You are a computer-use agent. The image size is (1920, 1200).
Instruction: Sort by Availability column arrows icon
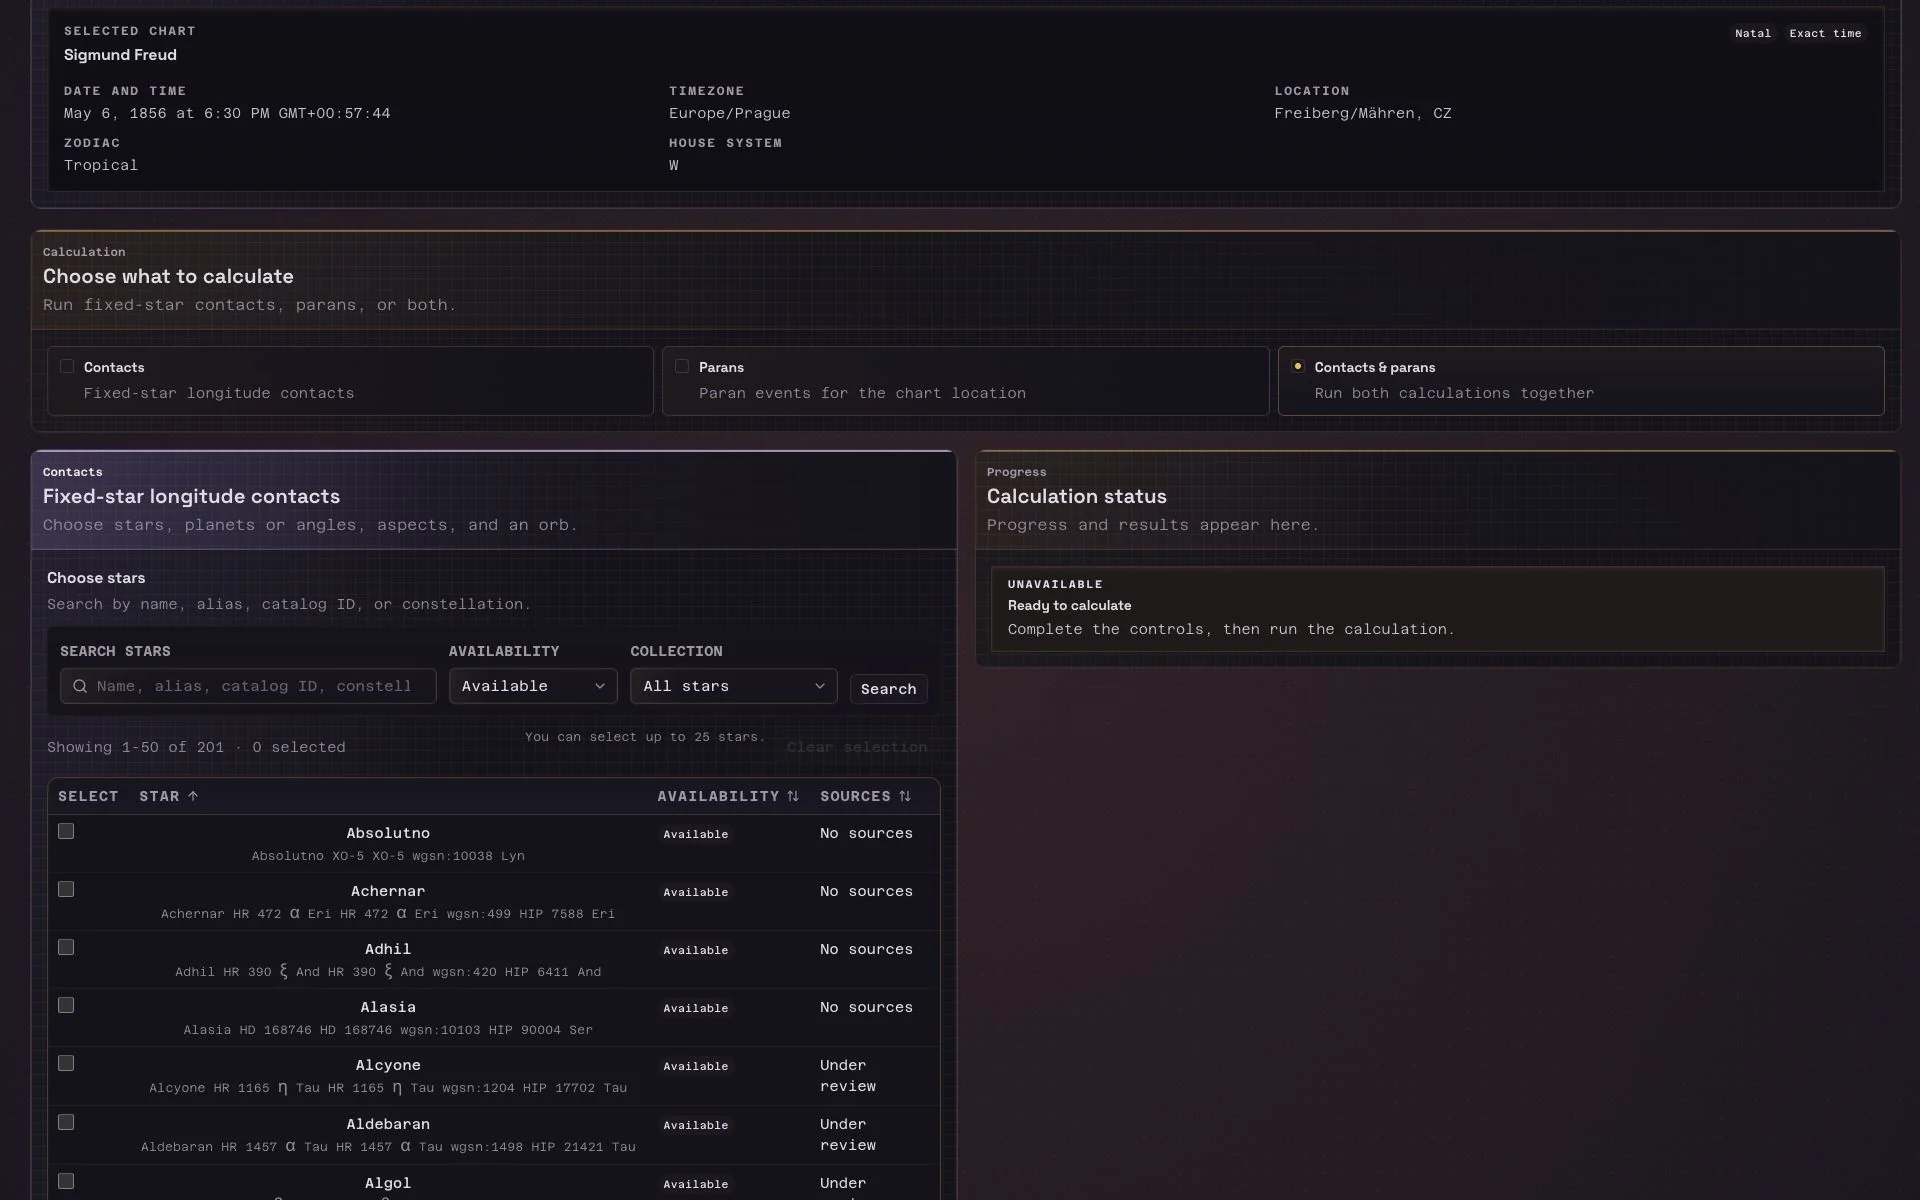(x=793, y=796)
